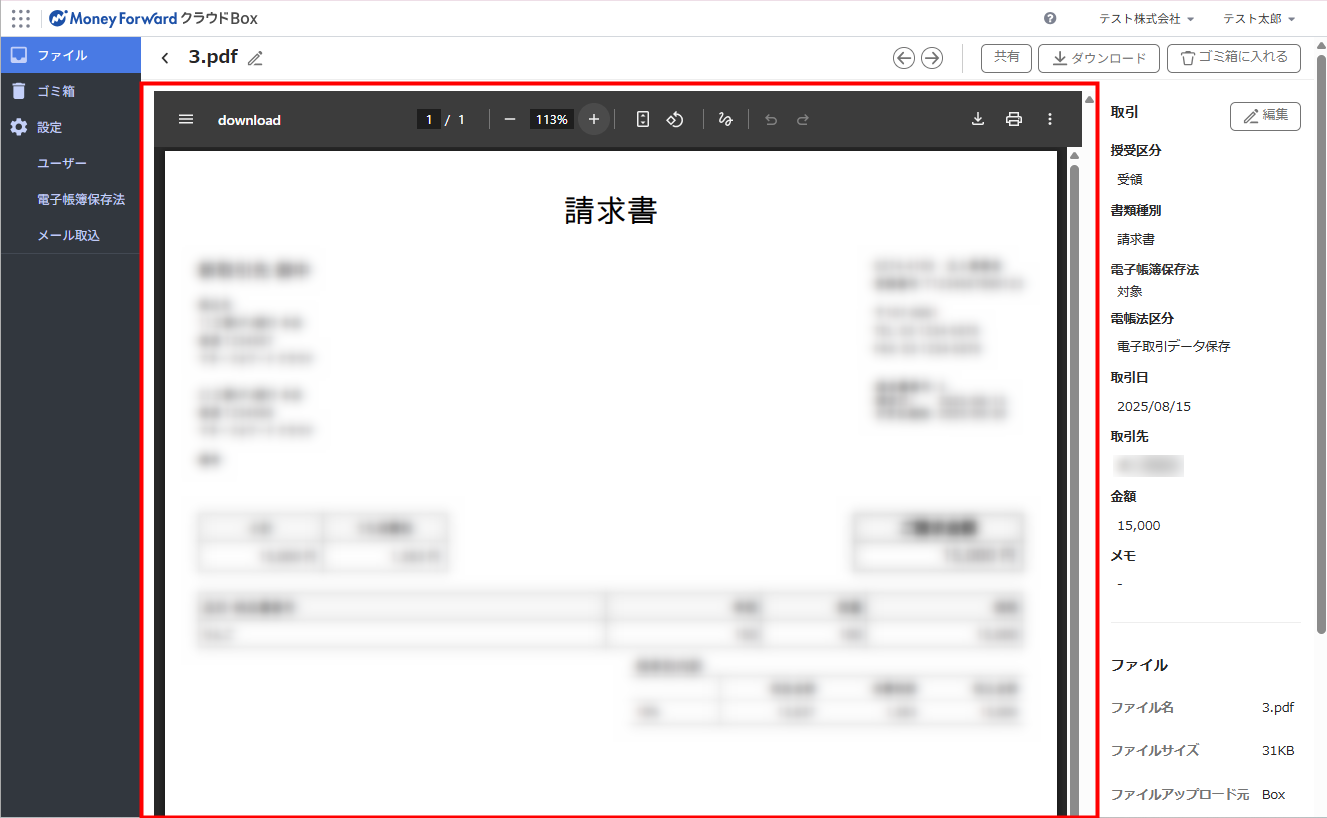Zoom in on the PDF document
The image size is (1327, 818).
594,119
